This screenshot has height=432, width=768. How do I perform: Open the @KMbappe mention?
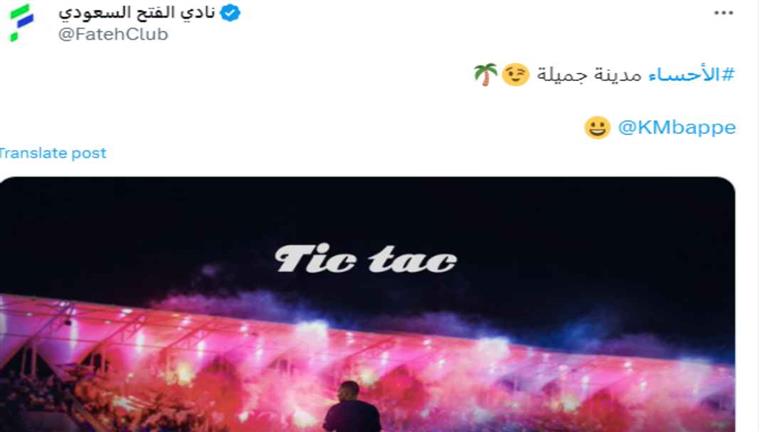coord(677,128)
